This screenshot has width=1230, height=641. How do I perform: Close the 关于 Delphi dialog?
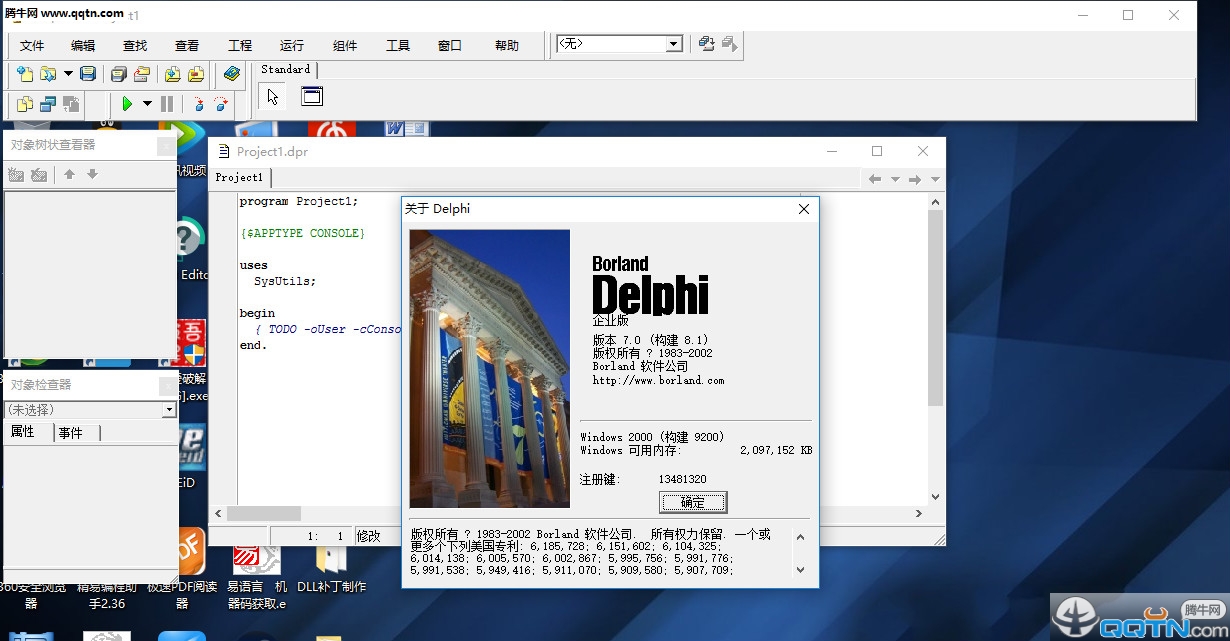(x=804, y=209)
